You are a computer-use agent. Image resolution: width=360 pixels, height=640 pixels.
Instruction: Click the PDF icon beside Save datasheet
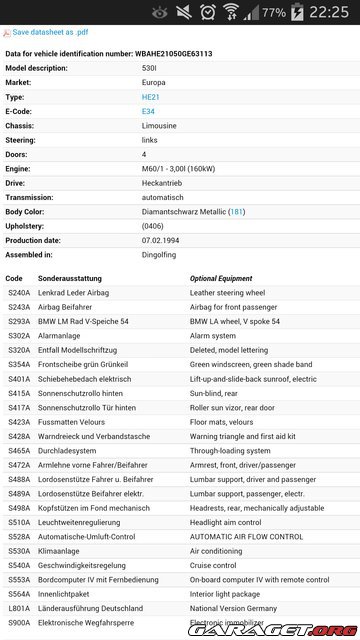7,33
